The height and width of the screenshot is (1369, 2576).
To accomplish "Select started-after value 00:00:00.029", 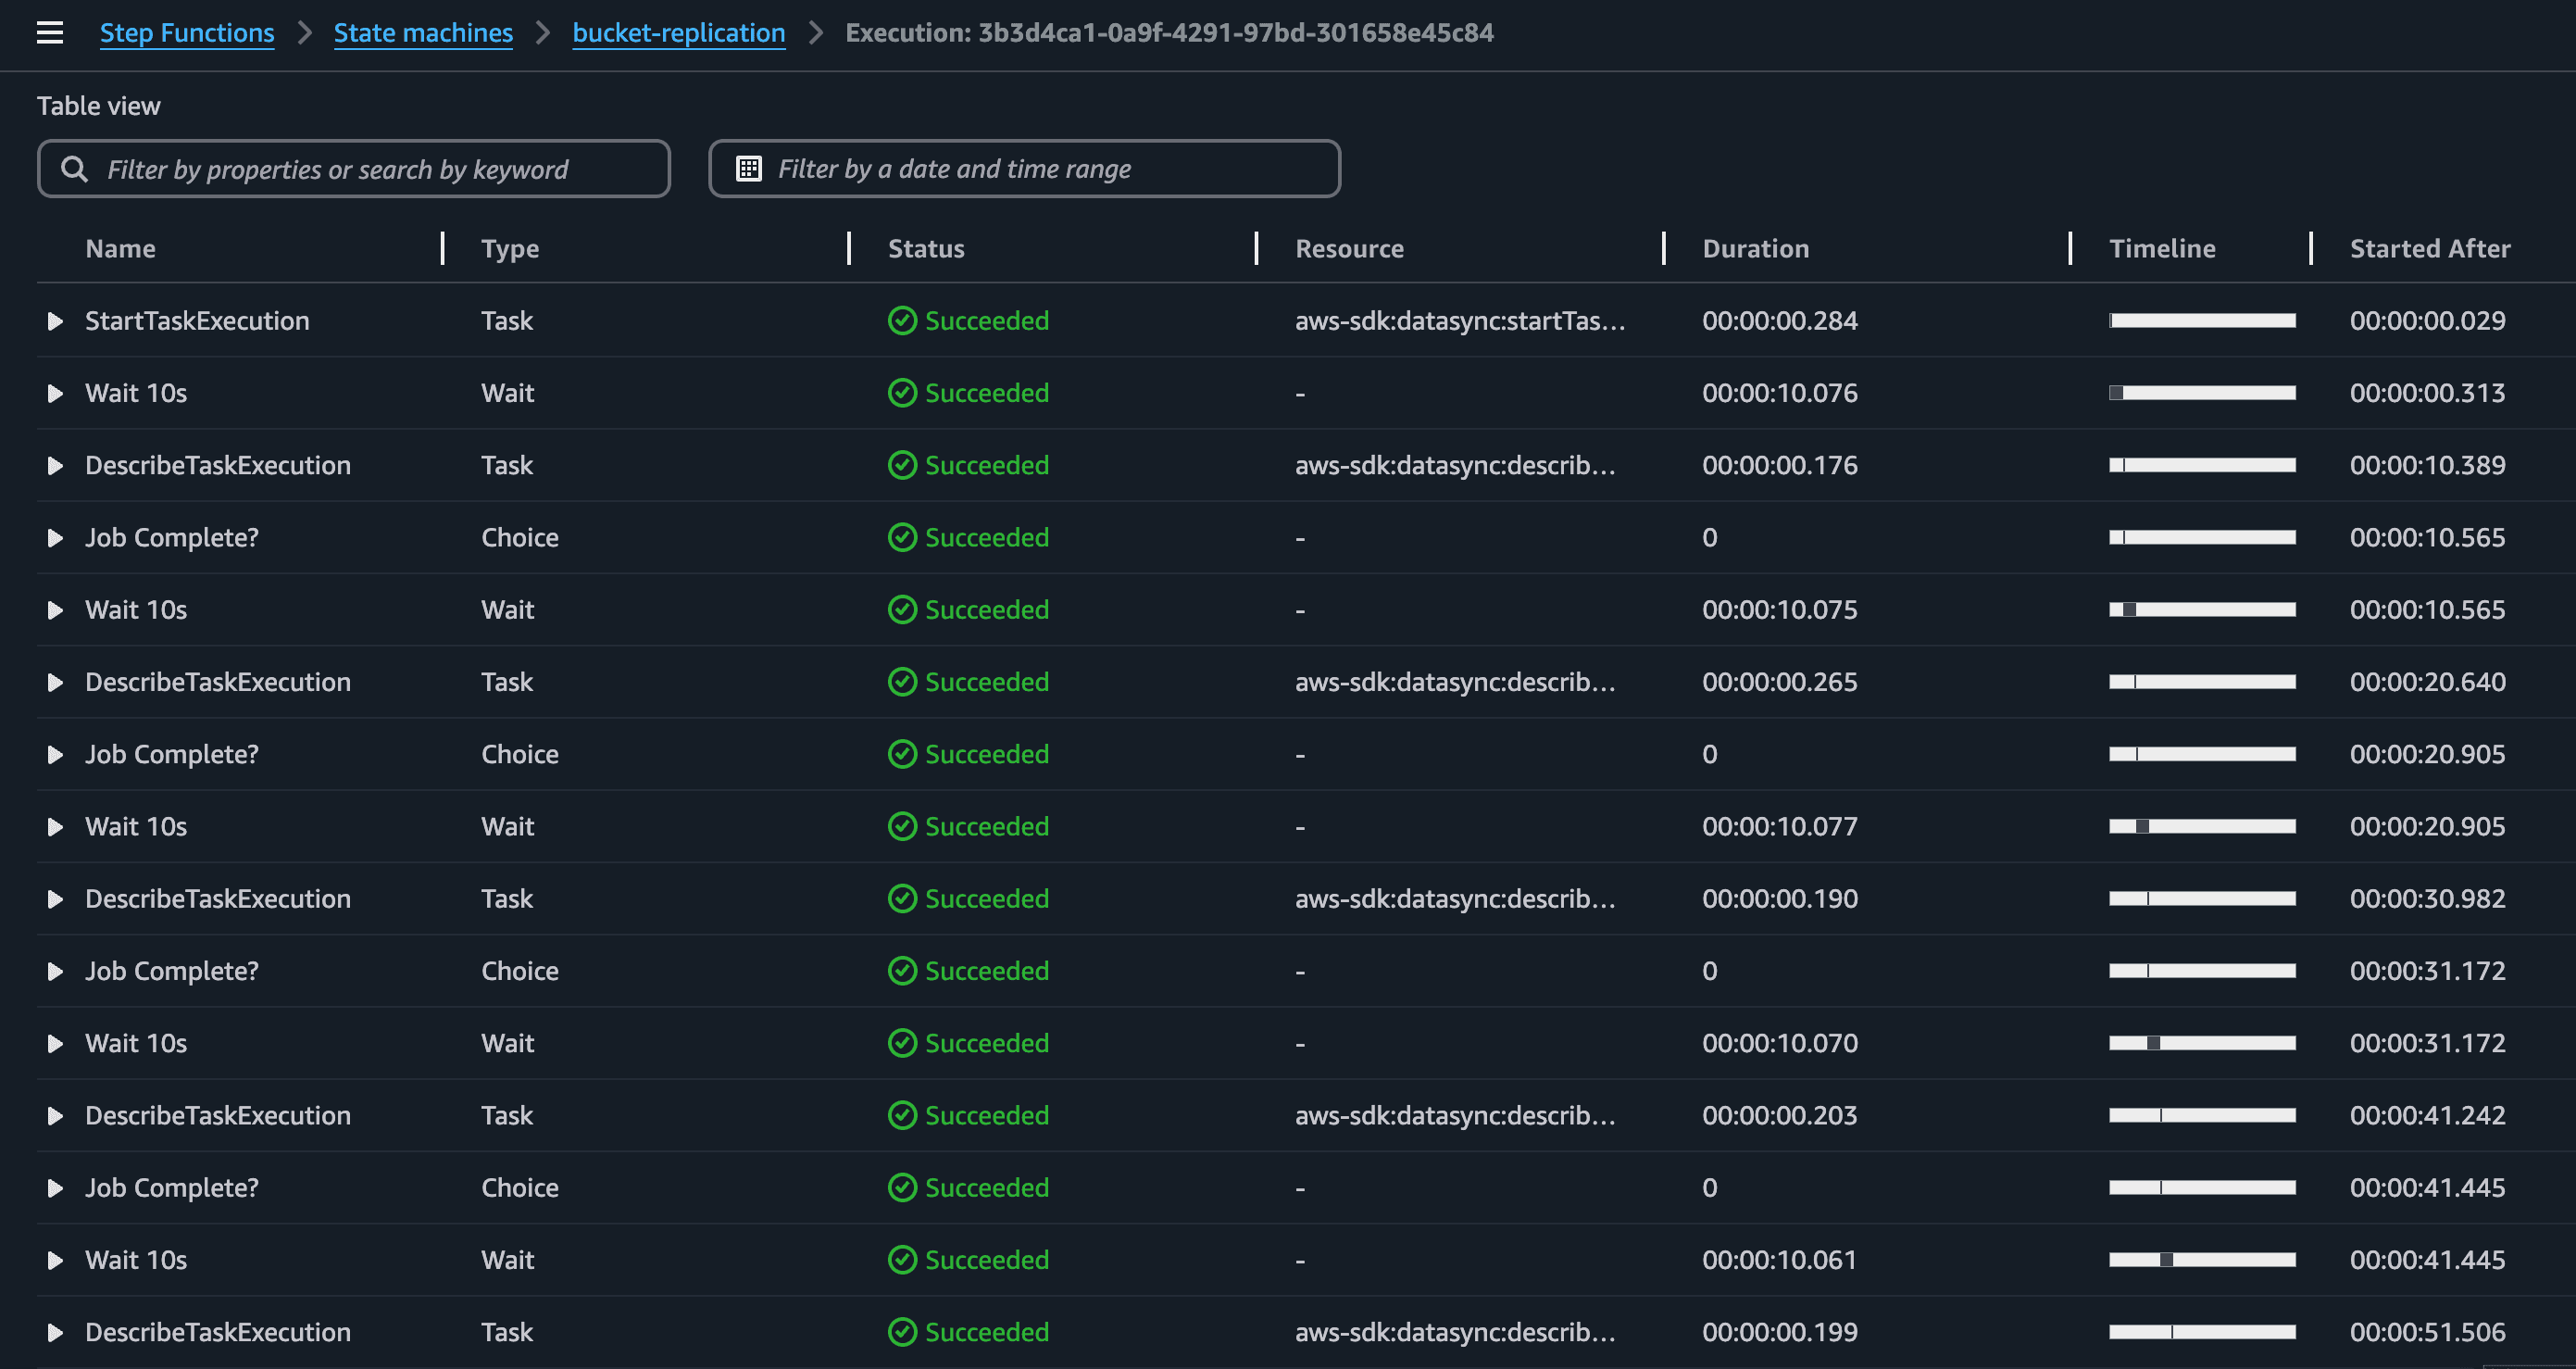I will pos(2428,321).
